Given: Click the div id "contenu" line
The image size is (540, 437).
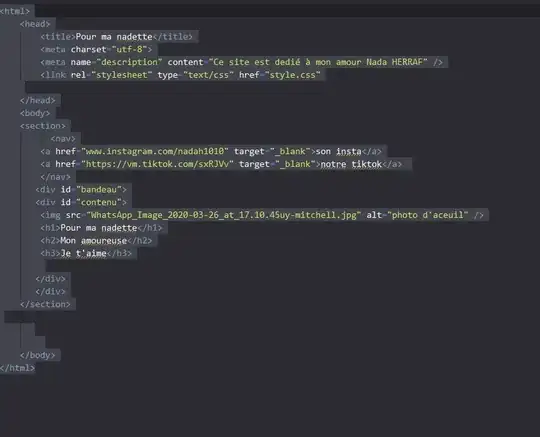Looking at the screenshot, I should tap(81, 202).
